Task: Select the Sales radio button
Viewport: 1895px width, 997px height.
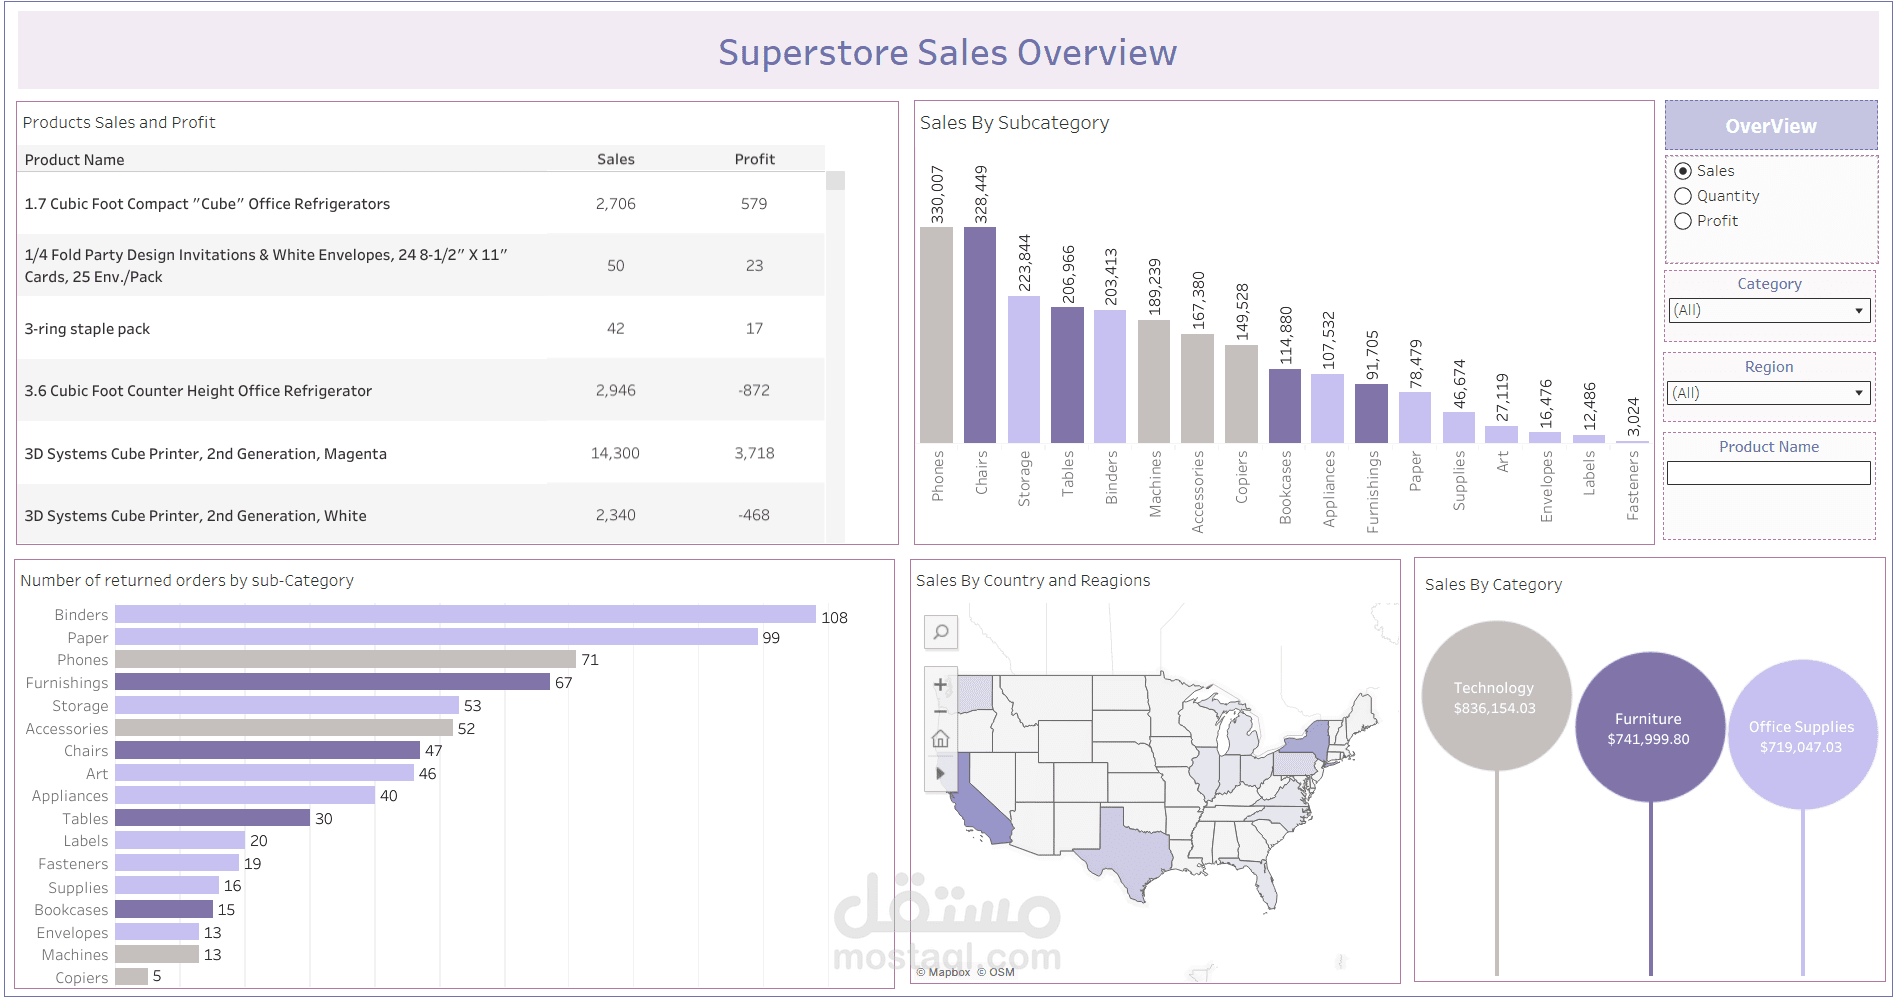Action: [x=1683, y=171]
